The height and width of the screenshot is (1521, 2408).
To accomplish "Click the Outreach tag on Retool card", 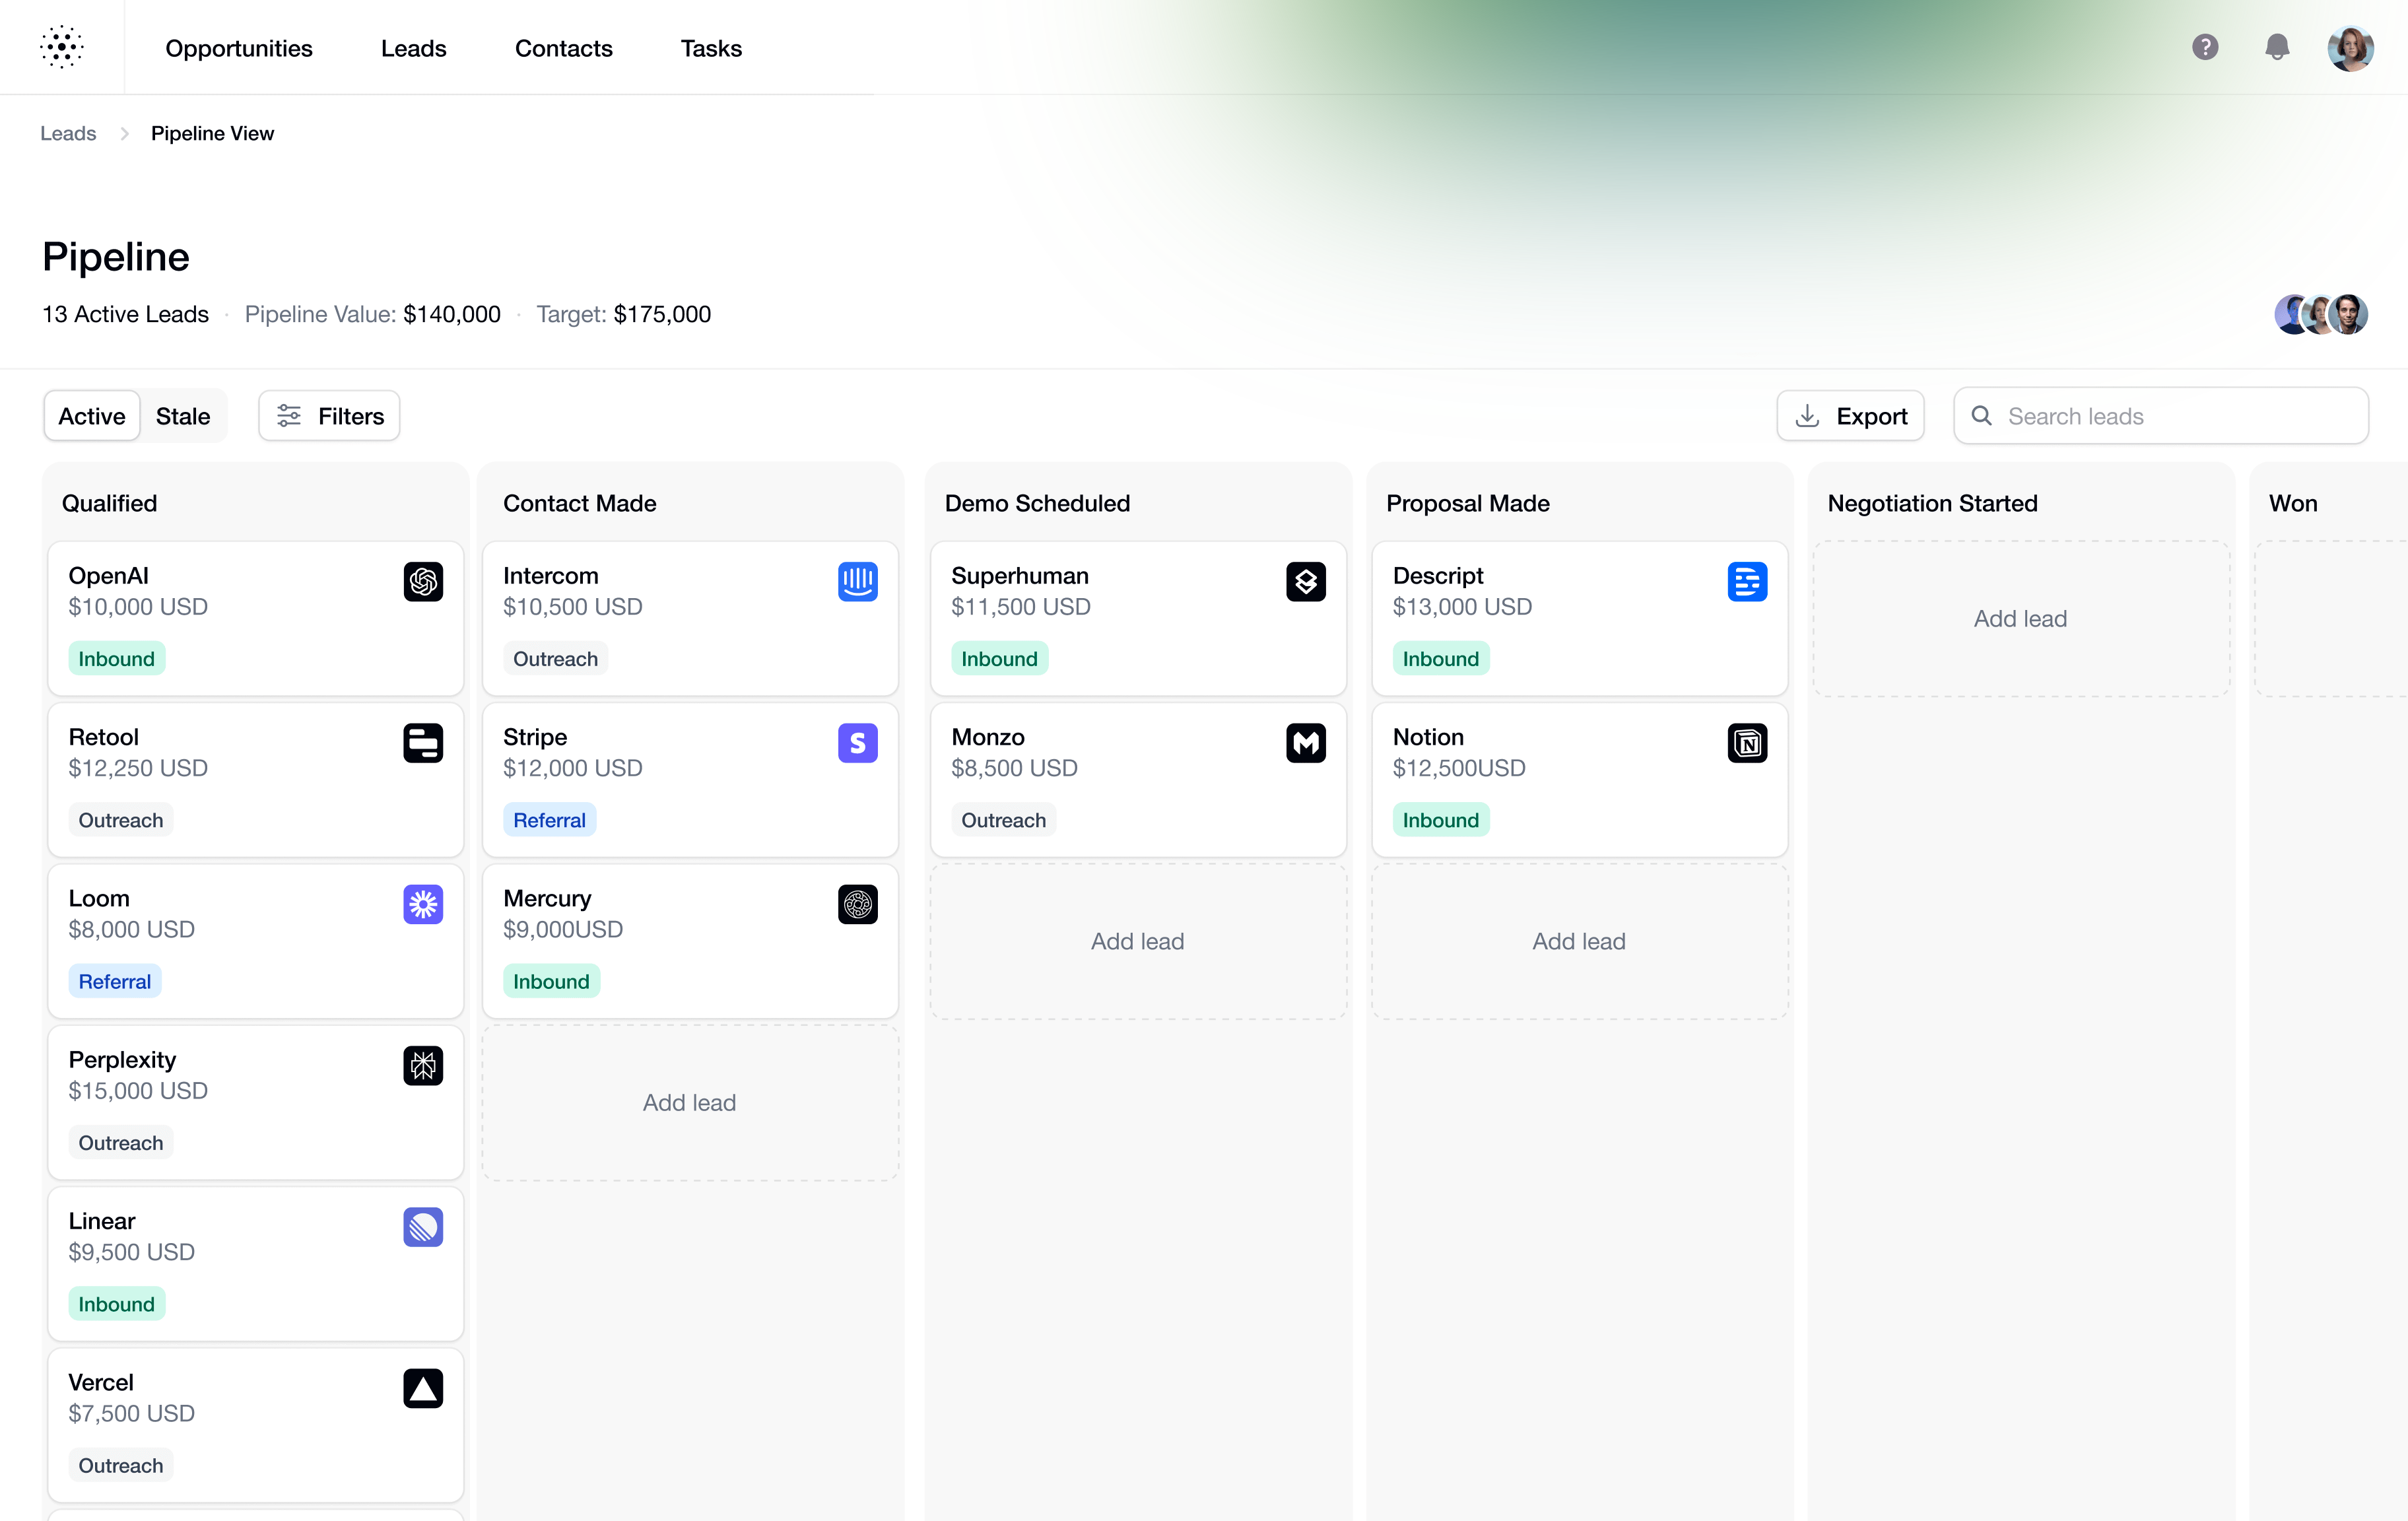I will [x=121, y=820].
